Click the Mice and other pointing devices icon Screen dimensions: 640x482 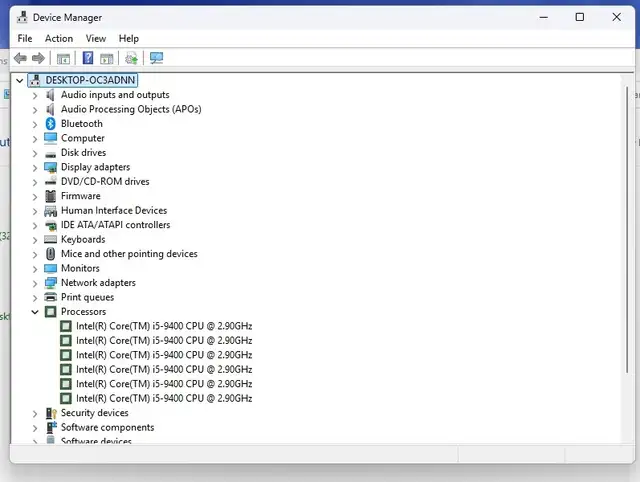[51, 254]
